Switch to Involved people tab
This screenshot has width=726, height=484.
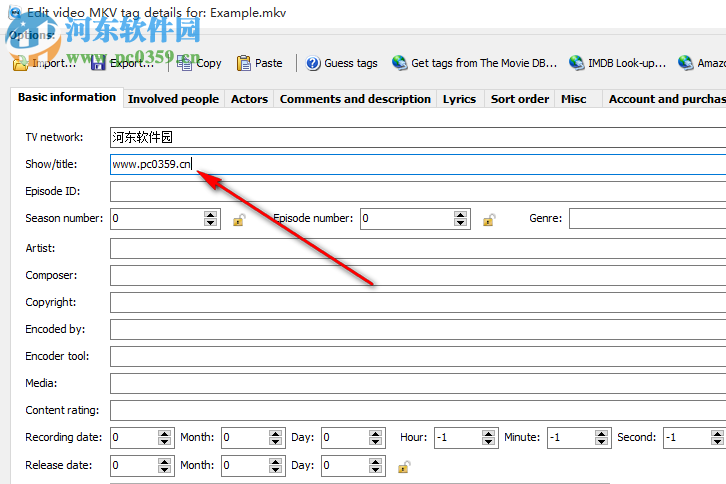pos(173,99)
